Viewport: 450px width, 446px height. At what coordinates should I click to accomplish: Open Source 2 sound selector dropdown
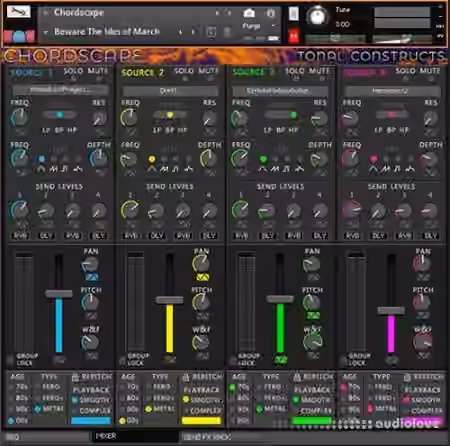click(x=170, y=91)
